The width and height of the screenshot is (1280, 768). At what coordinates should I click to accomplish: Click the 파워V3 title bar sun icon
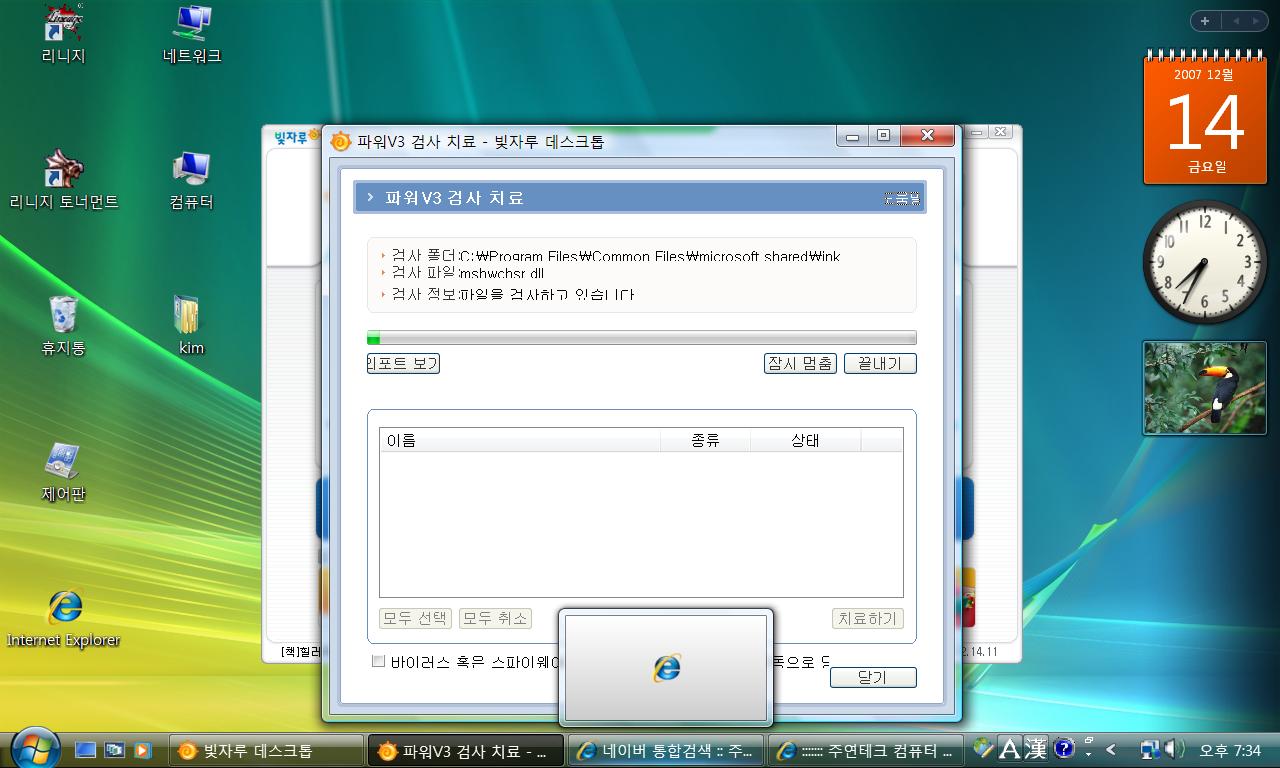coord(340,141)
